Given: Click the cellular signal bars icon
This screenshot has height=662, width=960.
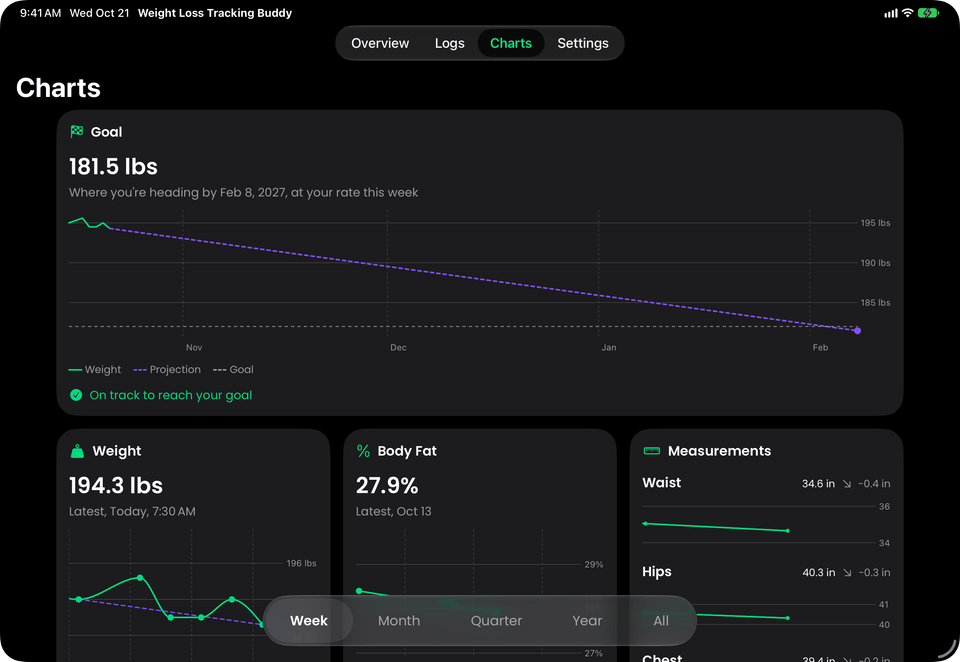Looking at the screenshot, I should pyautogui.click(x=891, y=13).
